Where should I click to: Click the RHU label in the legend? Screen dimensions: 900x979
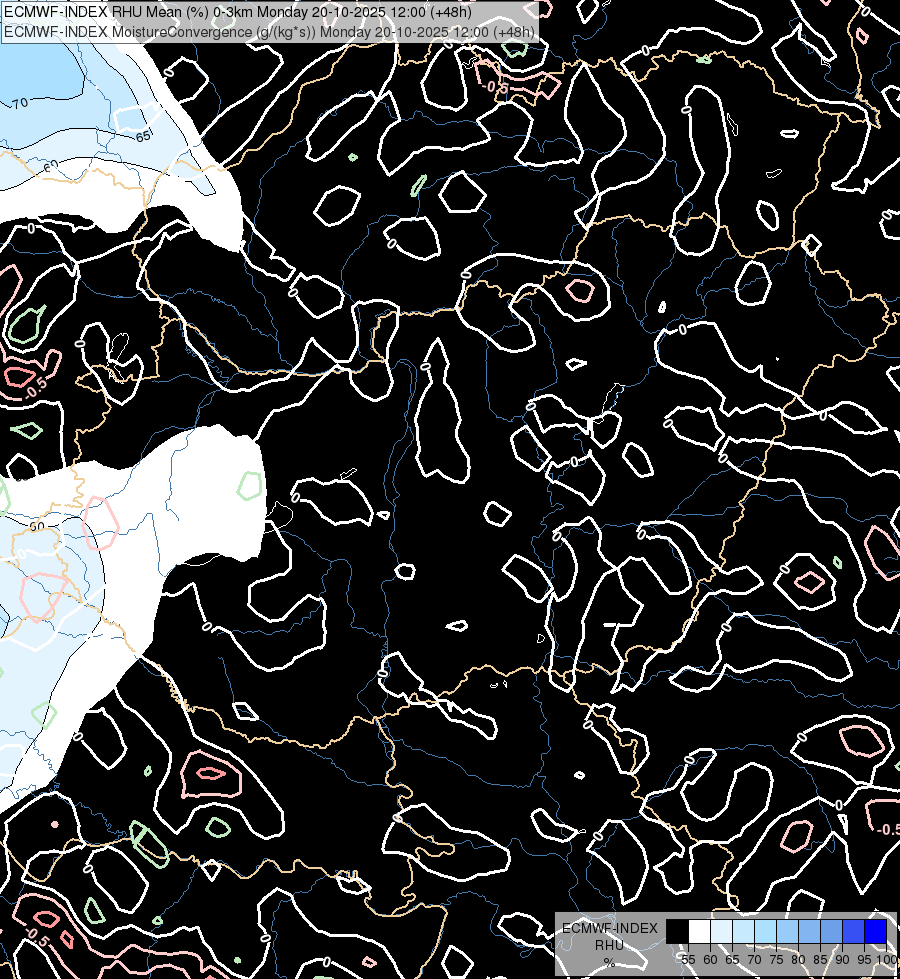(x=609, y=945)
